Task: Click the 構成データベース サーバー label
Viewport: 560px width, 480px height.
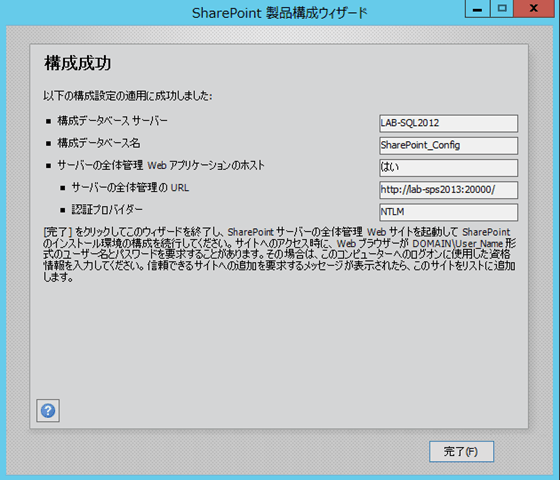Action: click(x=112, y=121)
